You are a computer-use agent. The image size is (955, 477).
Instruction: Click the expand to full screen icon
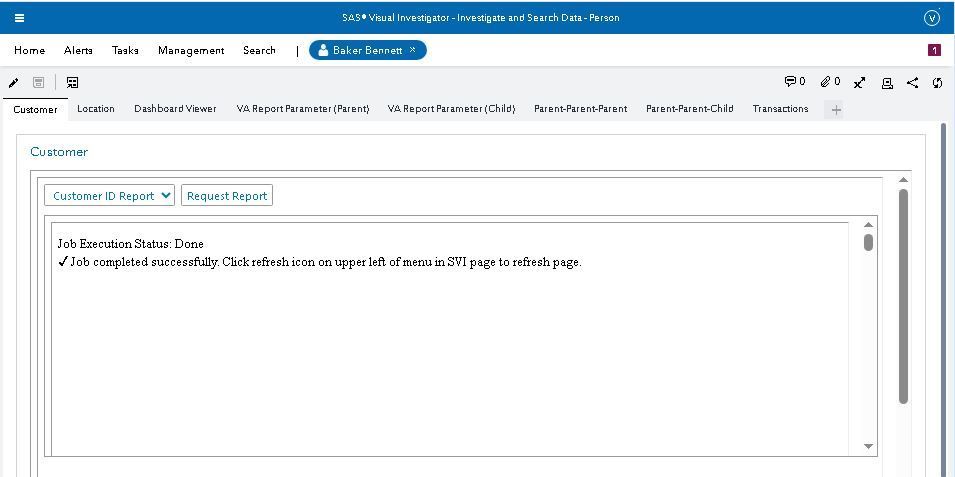coord(859,83)
